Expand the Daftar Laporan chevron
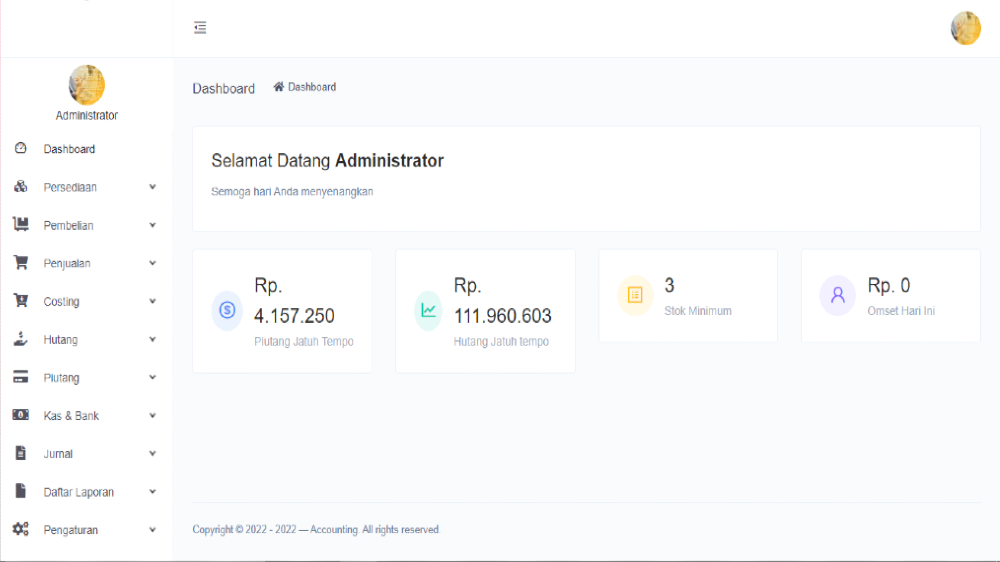 [153, 492]
